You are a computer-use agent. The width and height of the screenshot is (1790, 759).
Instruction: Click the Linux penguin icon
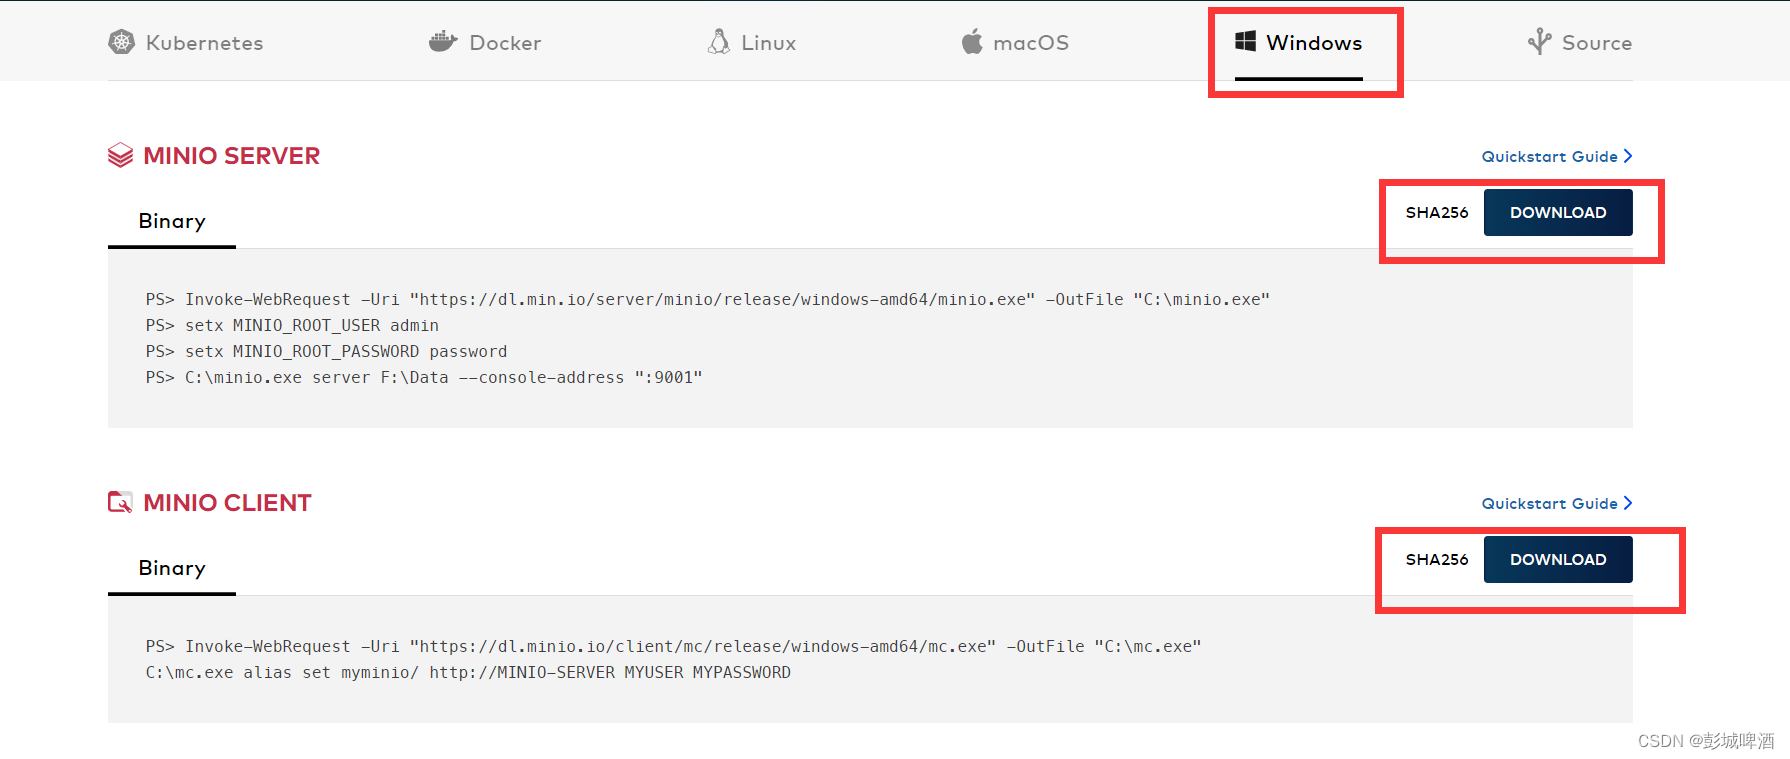719,42
